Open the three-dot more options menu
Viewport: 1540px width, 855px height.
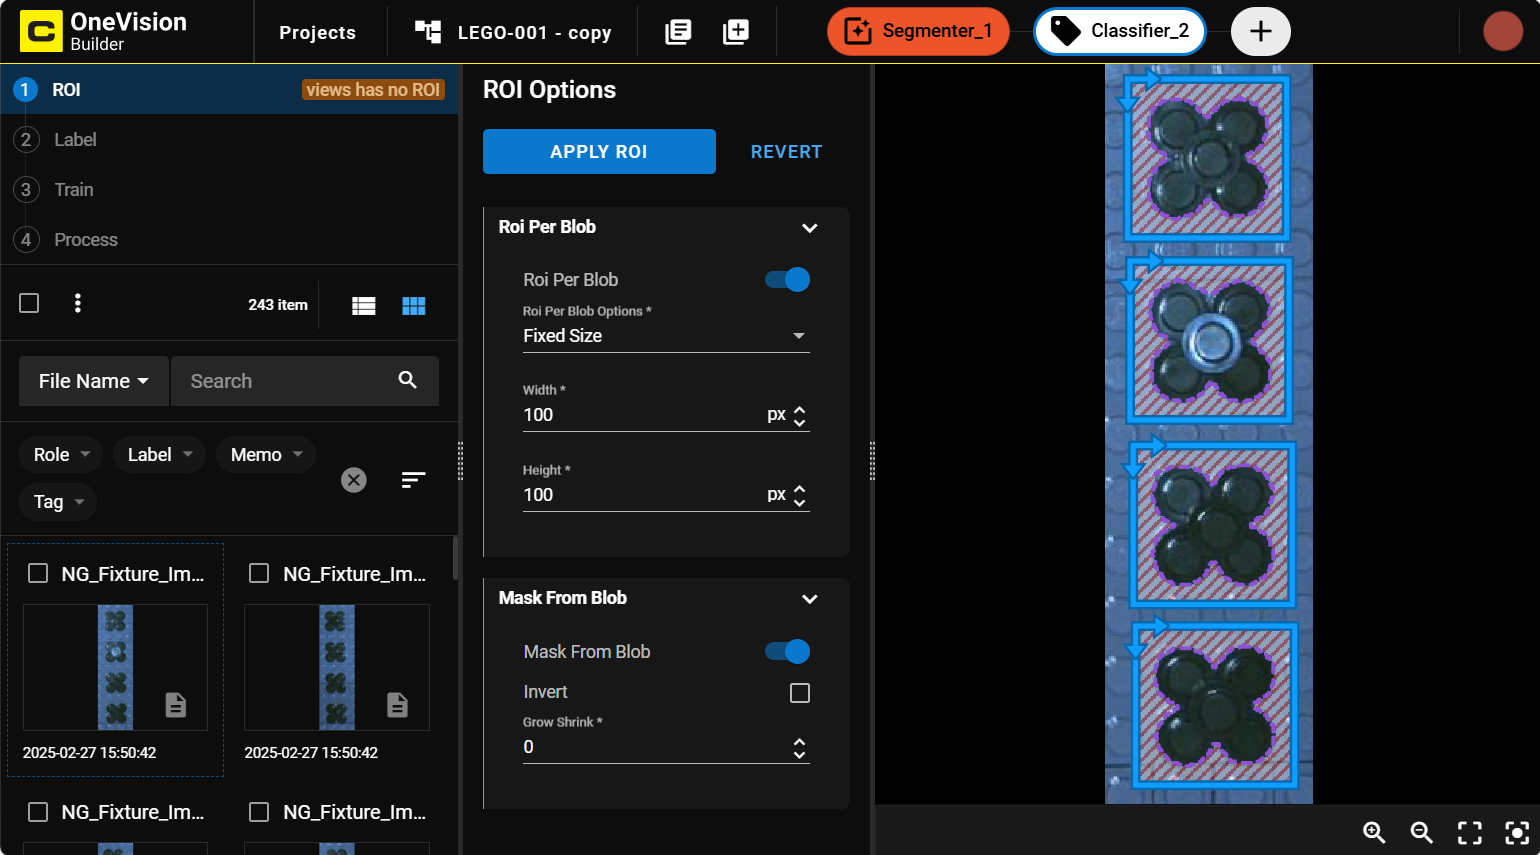[78, 303]
